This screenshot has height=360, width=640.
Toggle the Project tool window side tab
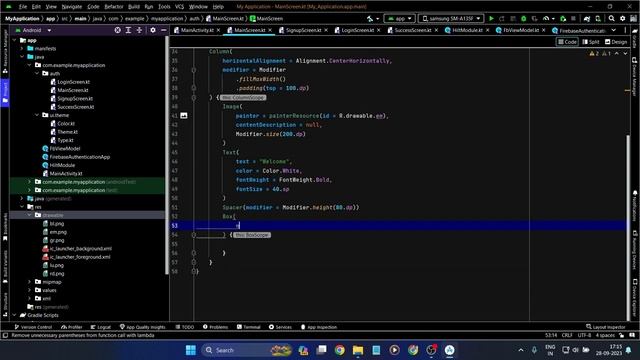click(x=5, y=93)
